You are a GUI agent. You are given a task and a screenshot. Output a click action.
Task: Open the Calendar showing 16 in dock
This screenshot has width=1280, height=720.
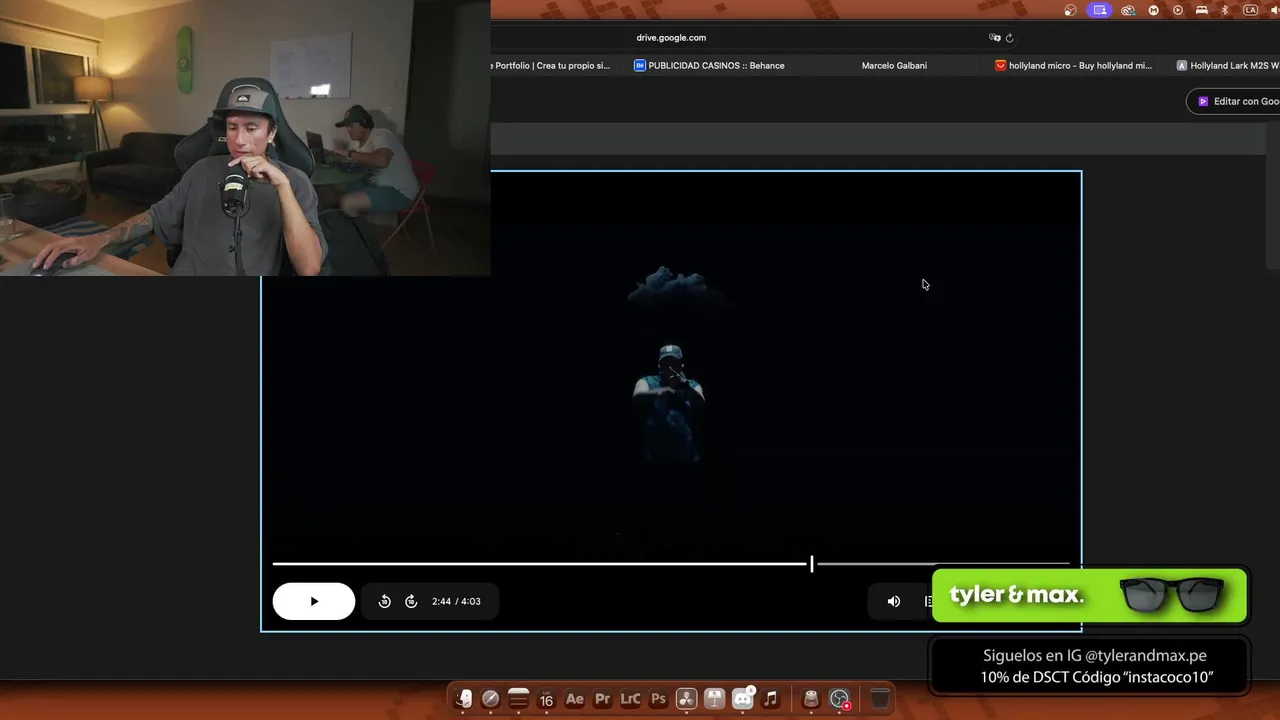coord(546,699)
